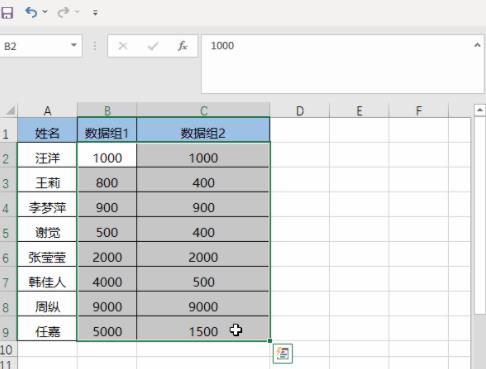Select the cell with name 任嘉
486x369 pixels.
coord(47,329)
